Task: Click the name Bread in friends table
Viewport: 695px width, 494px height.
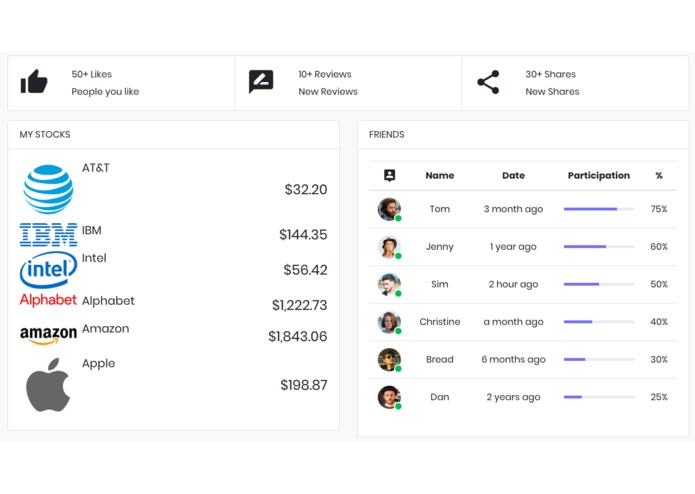Action: (440, 360)
